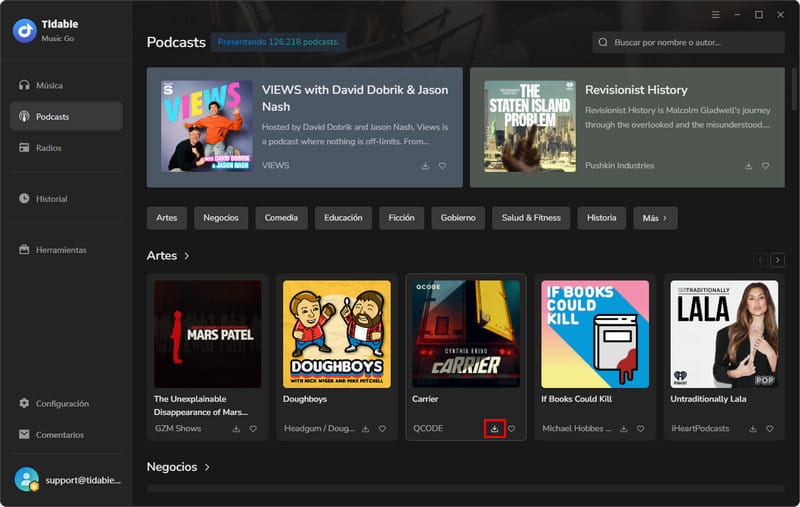Screen dimensions: 800x507
Task: Click the user avatar icon at bottom
Action: pos(27,479)
